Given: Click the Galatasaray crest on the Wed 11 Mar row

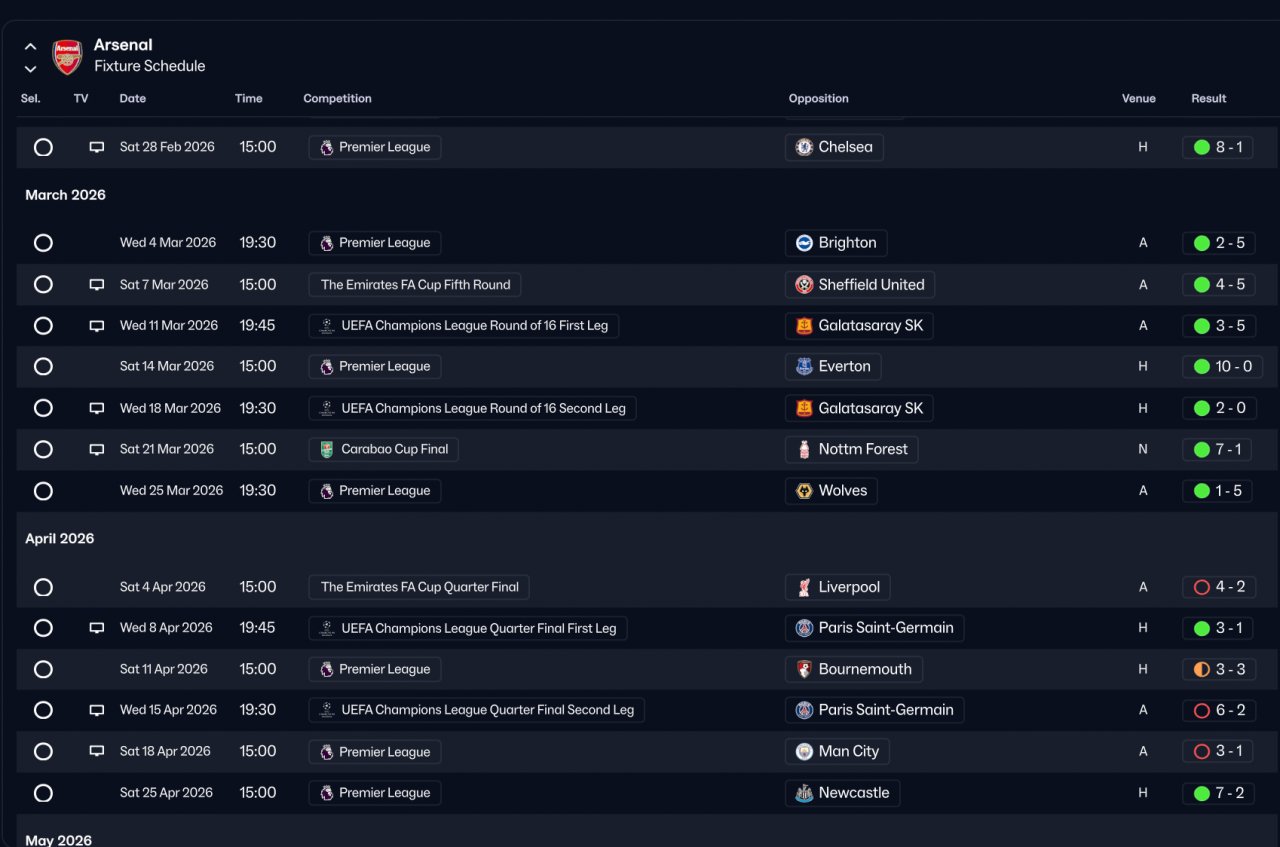Looking at the screenshot, I should coord(804,326).
